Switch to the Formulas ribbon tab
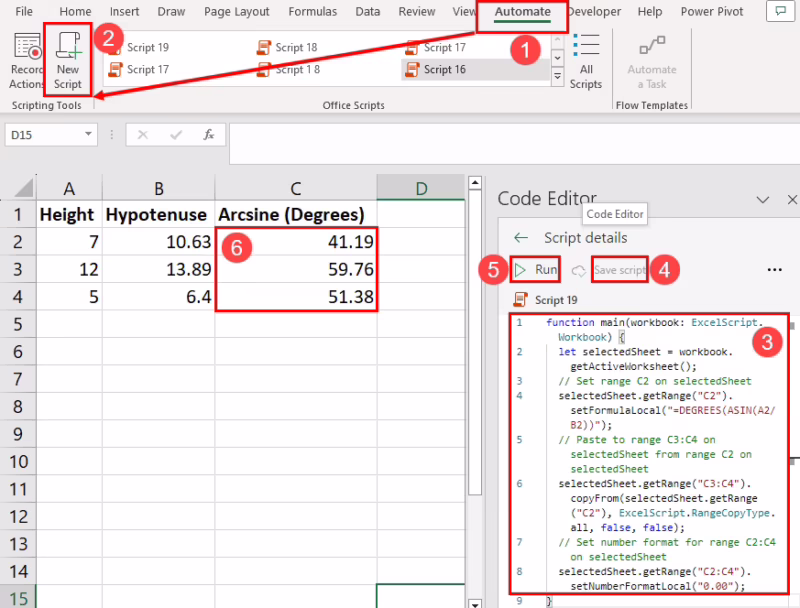 312,12
